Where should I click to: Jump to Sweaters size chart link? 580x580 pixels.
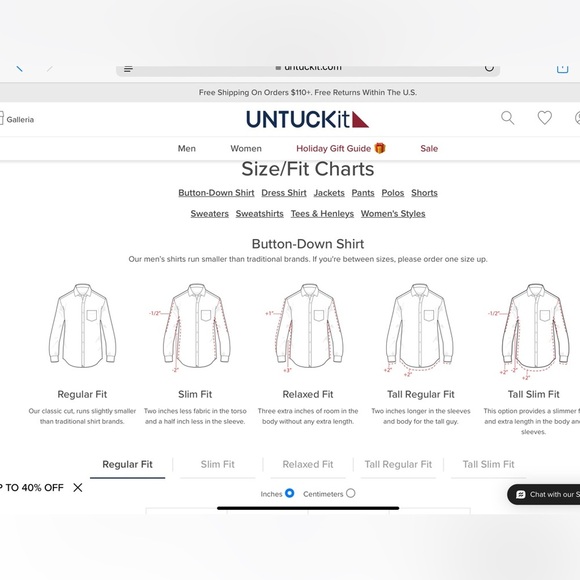pyautogui.click(x=209, y=214)
